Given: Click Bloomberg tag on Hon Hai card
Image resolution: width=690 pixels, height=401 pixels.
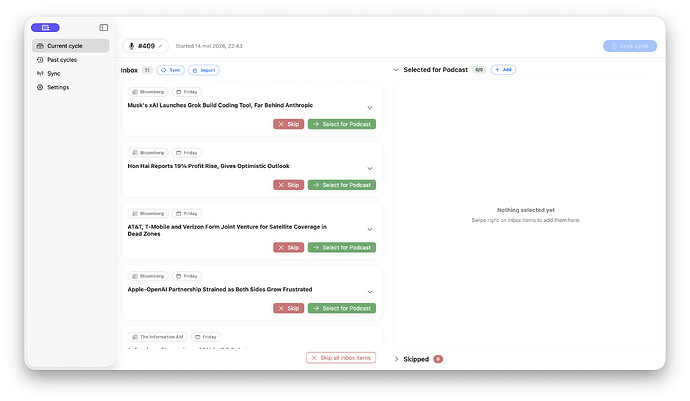Looking at the screenshot, I should pyautogui.click(x=148, y=153).
